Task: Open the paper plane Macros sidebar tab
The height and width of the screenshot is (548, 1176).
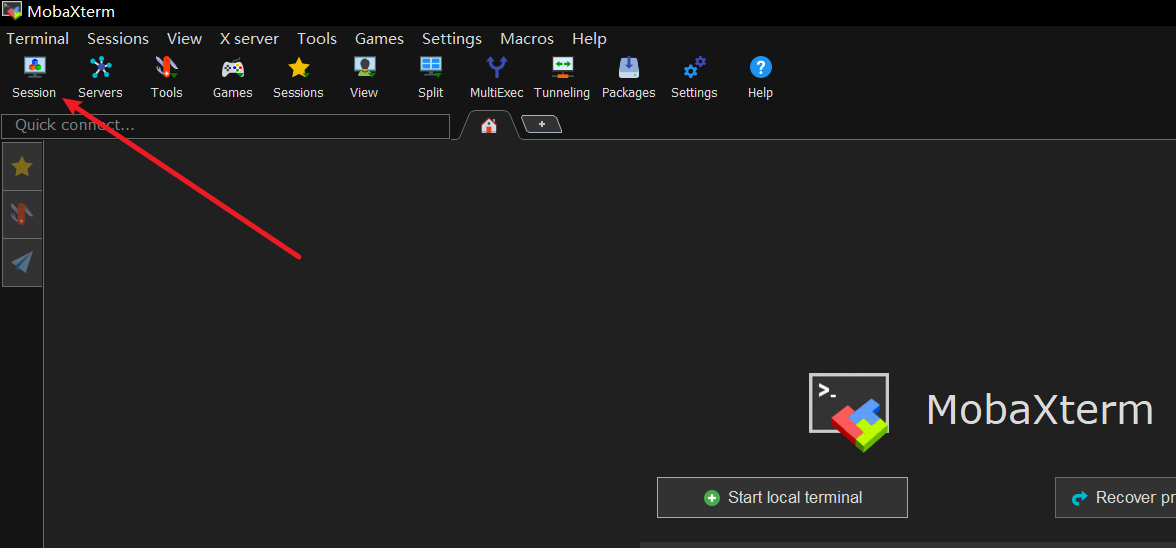Action: coord(22,262)
